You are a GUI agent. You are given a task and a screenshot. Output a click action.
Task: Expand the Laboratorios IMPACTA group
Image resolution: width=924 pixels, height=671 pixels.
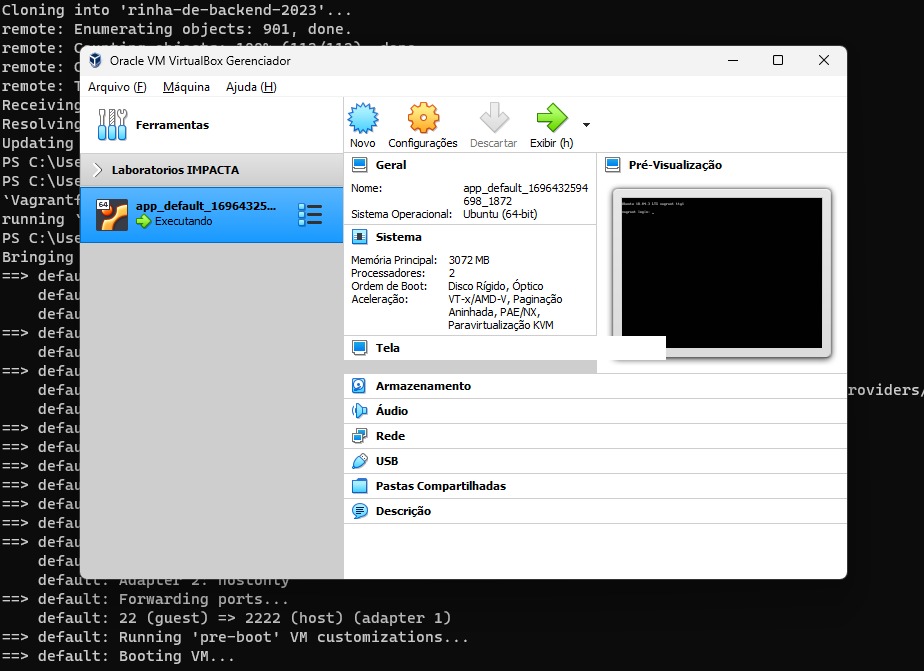point(98,170)
